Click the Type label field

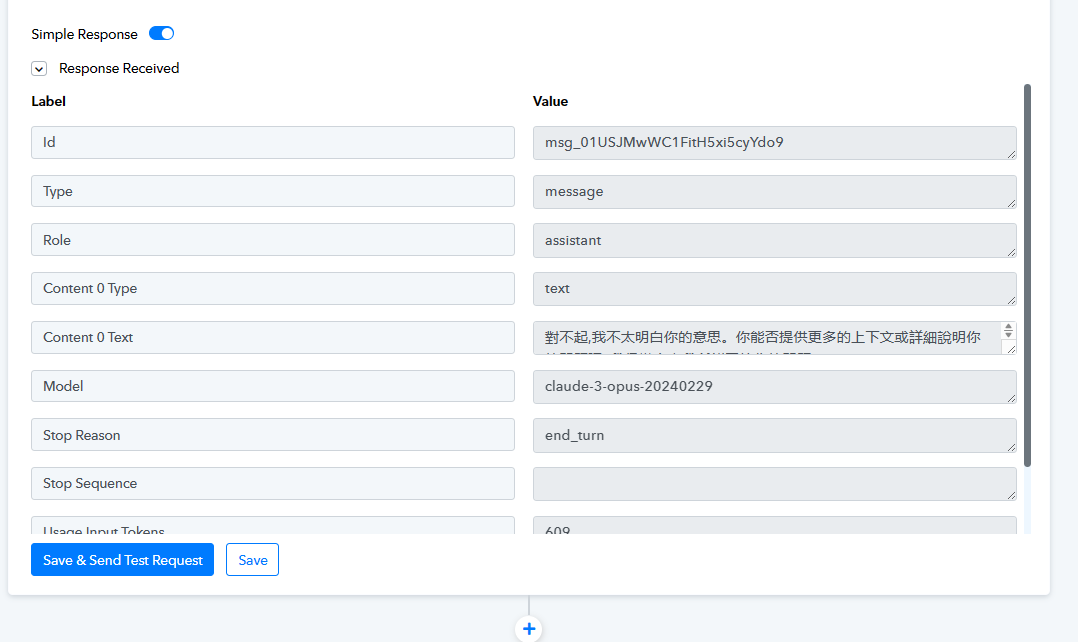[272, 191]
